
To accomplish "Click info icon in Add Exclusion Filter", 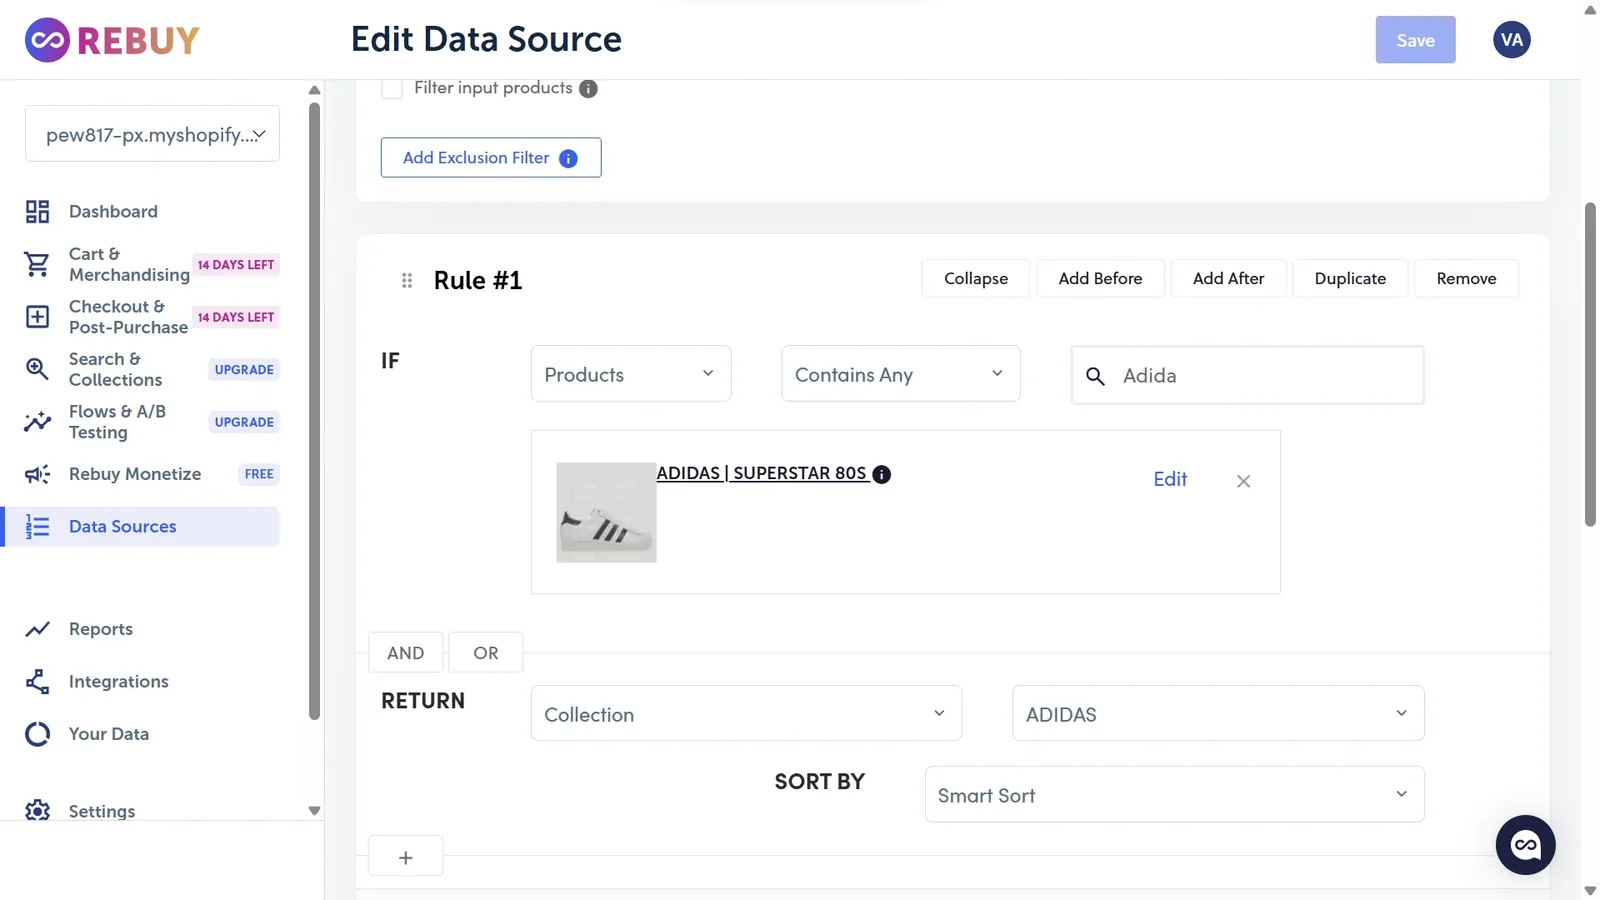I will point(568,158).
